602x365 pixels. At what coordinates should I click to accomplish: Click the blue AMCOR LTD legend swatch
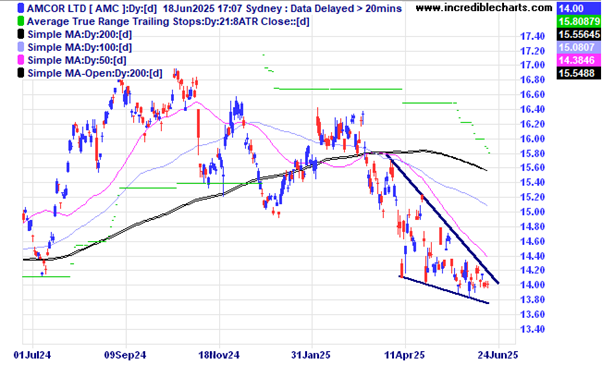[21, 8]
